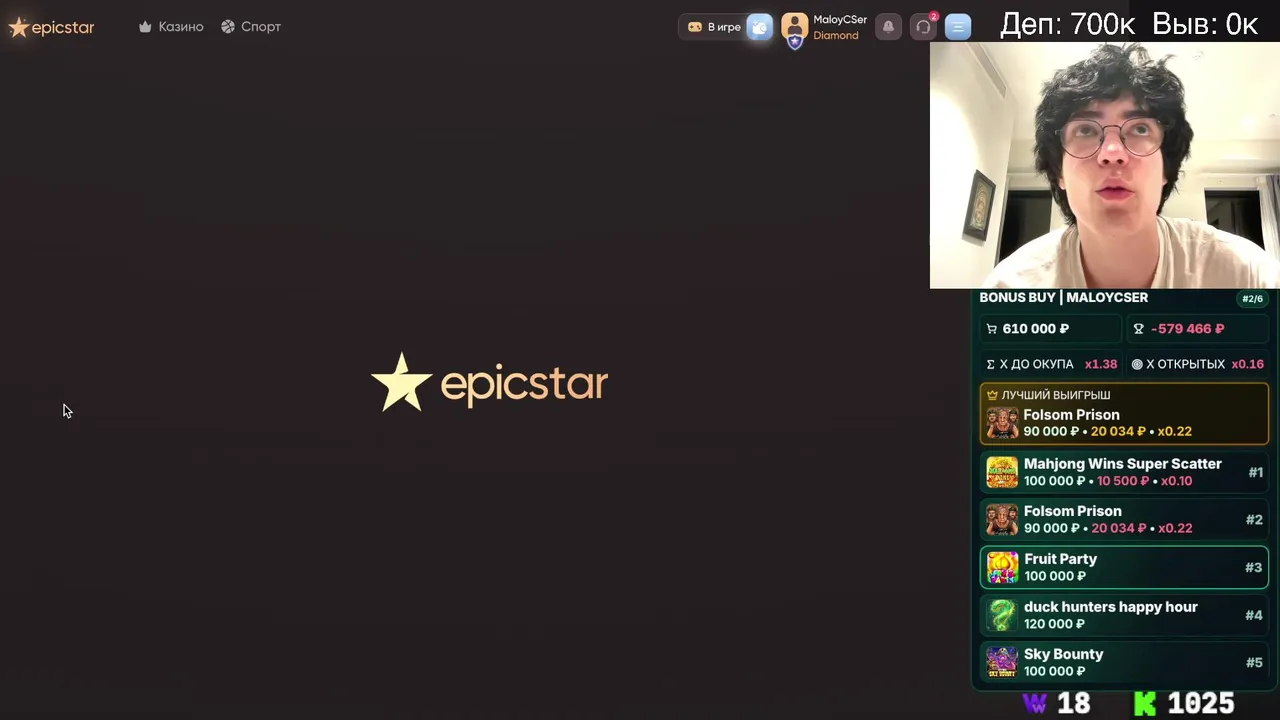Click the BONUS BUY | MALOYCSER title

click(x=1063, y=298)
